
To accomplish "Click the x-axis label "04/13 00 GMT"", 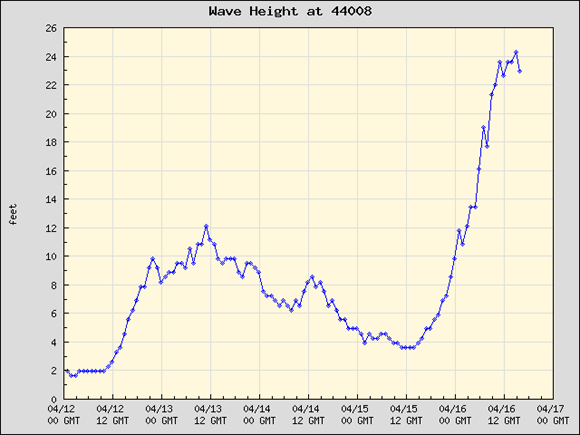I will click(161, 415).
